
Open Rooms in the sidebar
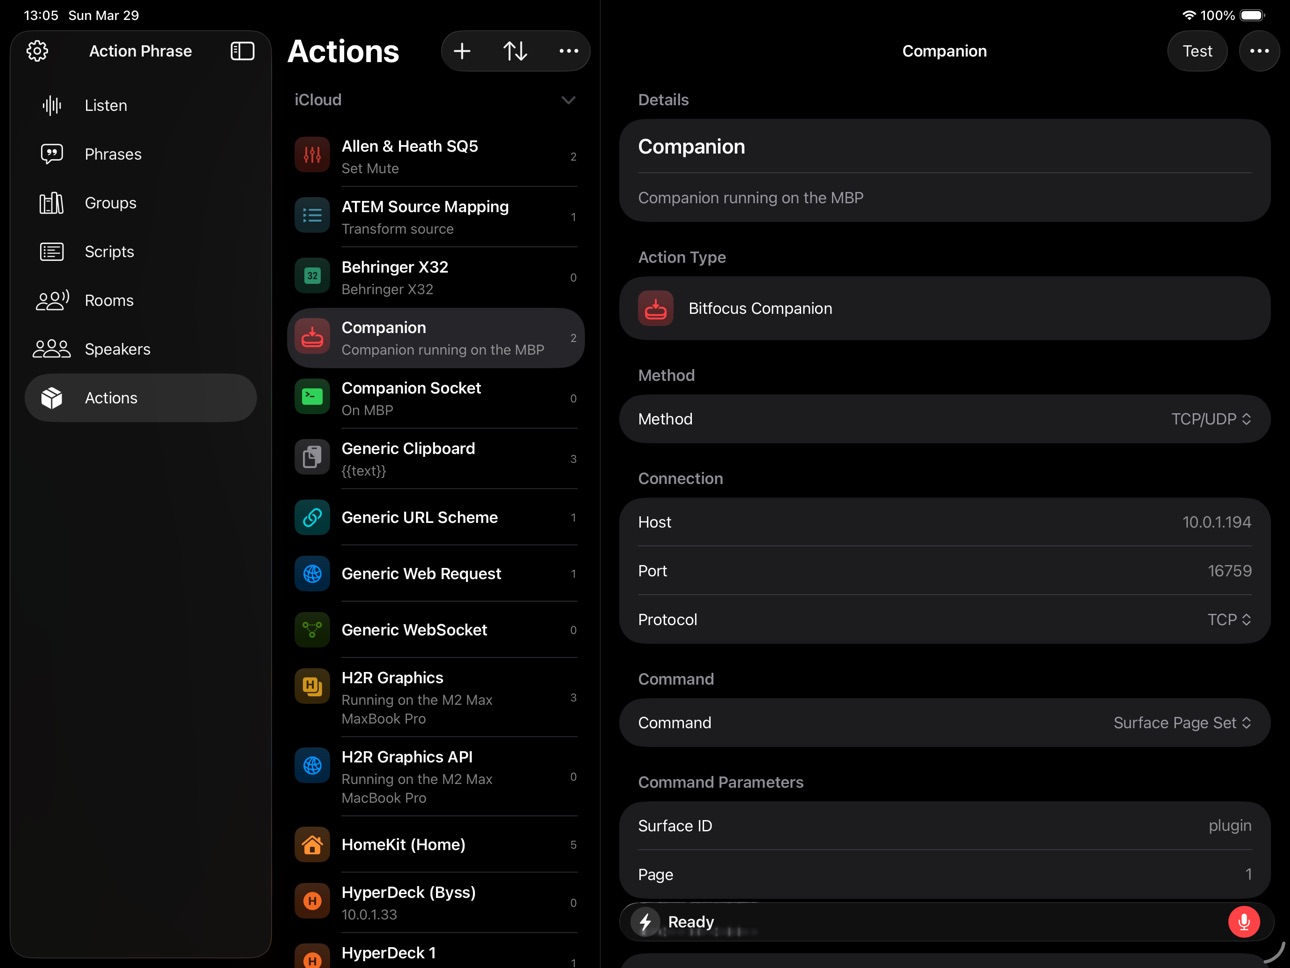[141, 300]
